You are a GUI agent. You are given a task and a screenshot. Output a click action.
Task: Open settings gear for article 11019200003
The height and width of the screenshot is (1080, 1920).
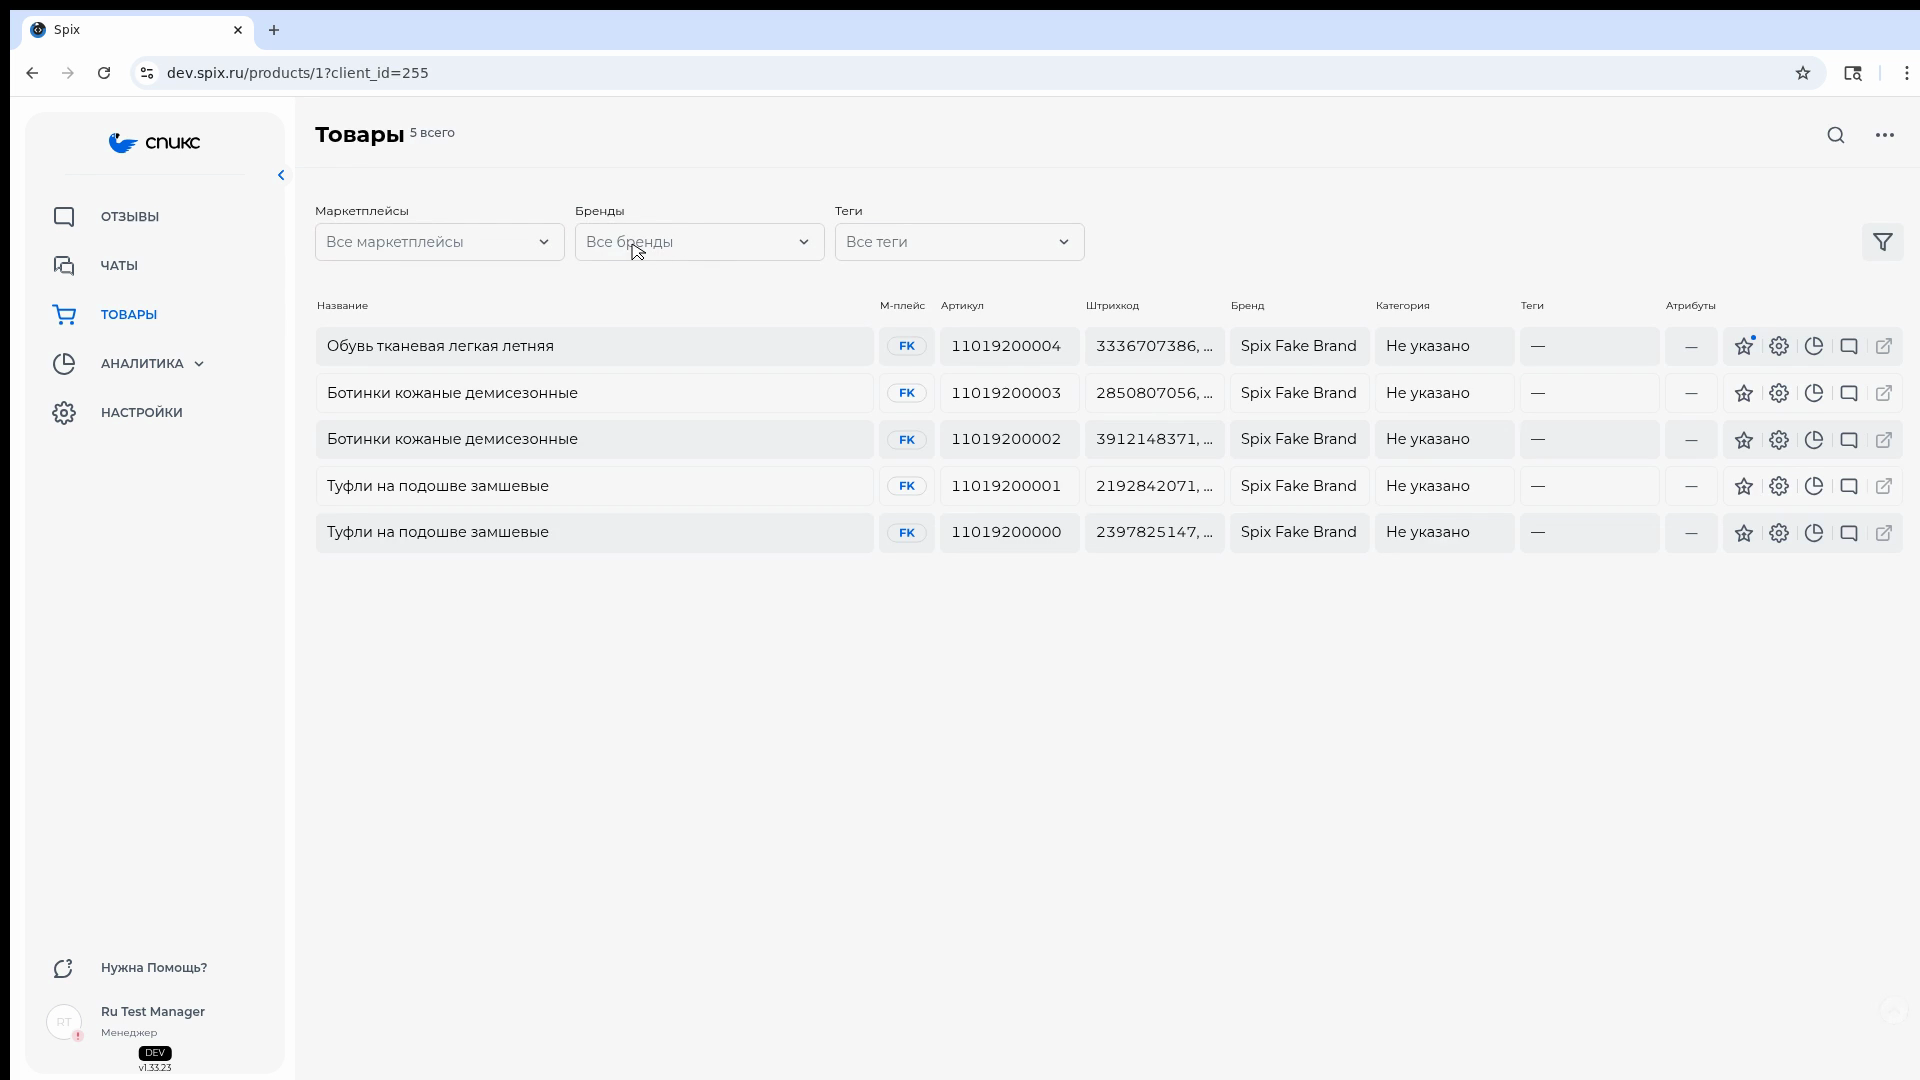pyautogui.click(x=1779, y=393)
